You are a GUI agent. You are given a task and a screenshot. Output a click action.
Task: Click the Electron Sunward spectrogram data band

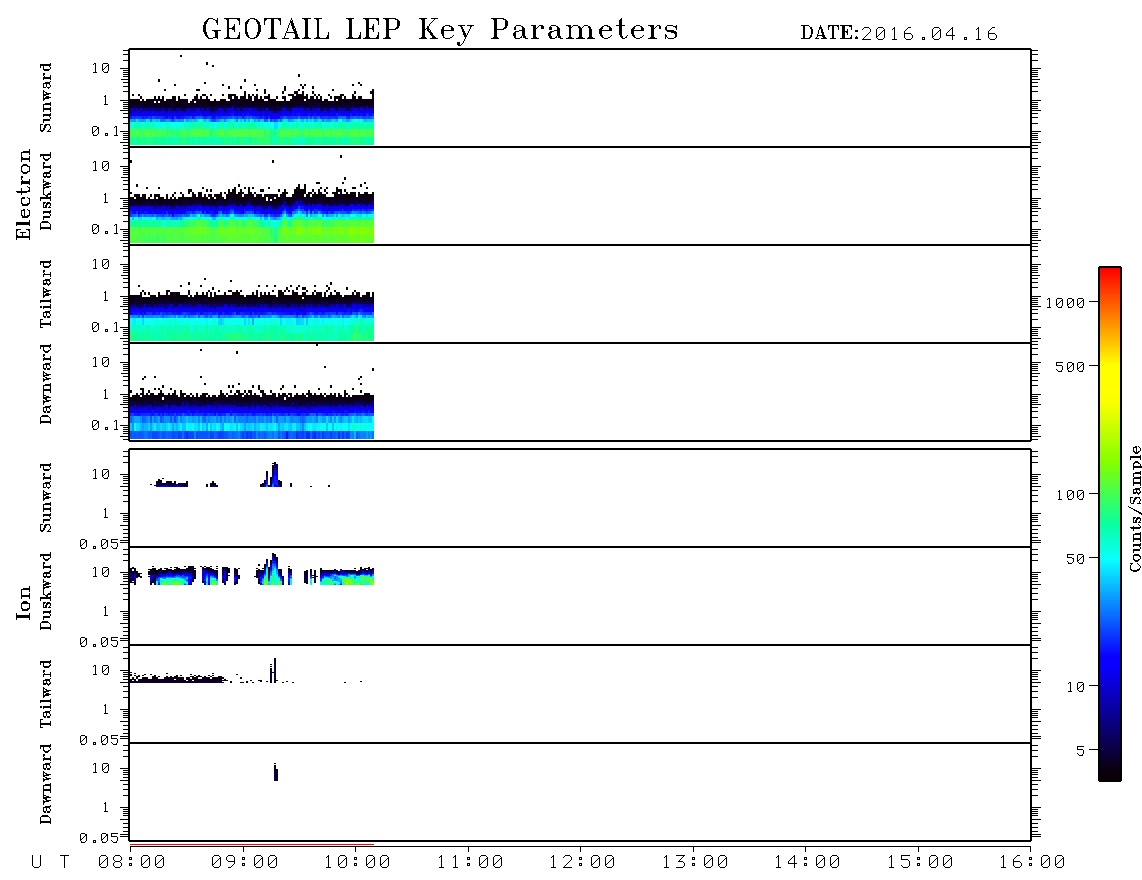pyautogui.click(x=251, y=122)
